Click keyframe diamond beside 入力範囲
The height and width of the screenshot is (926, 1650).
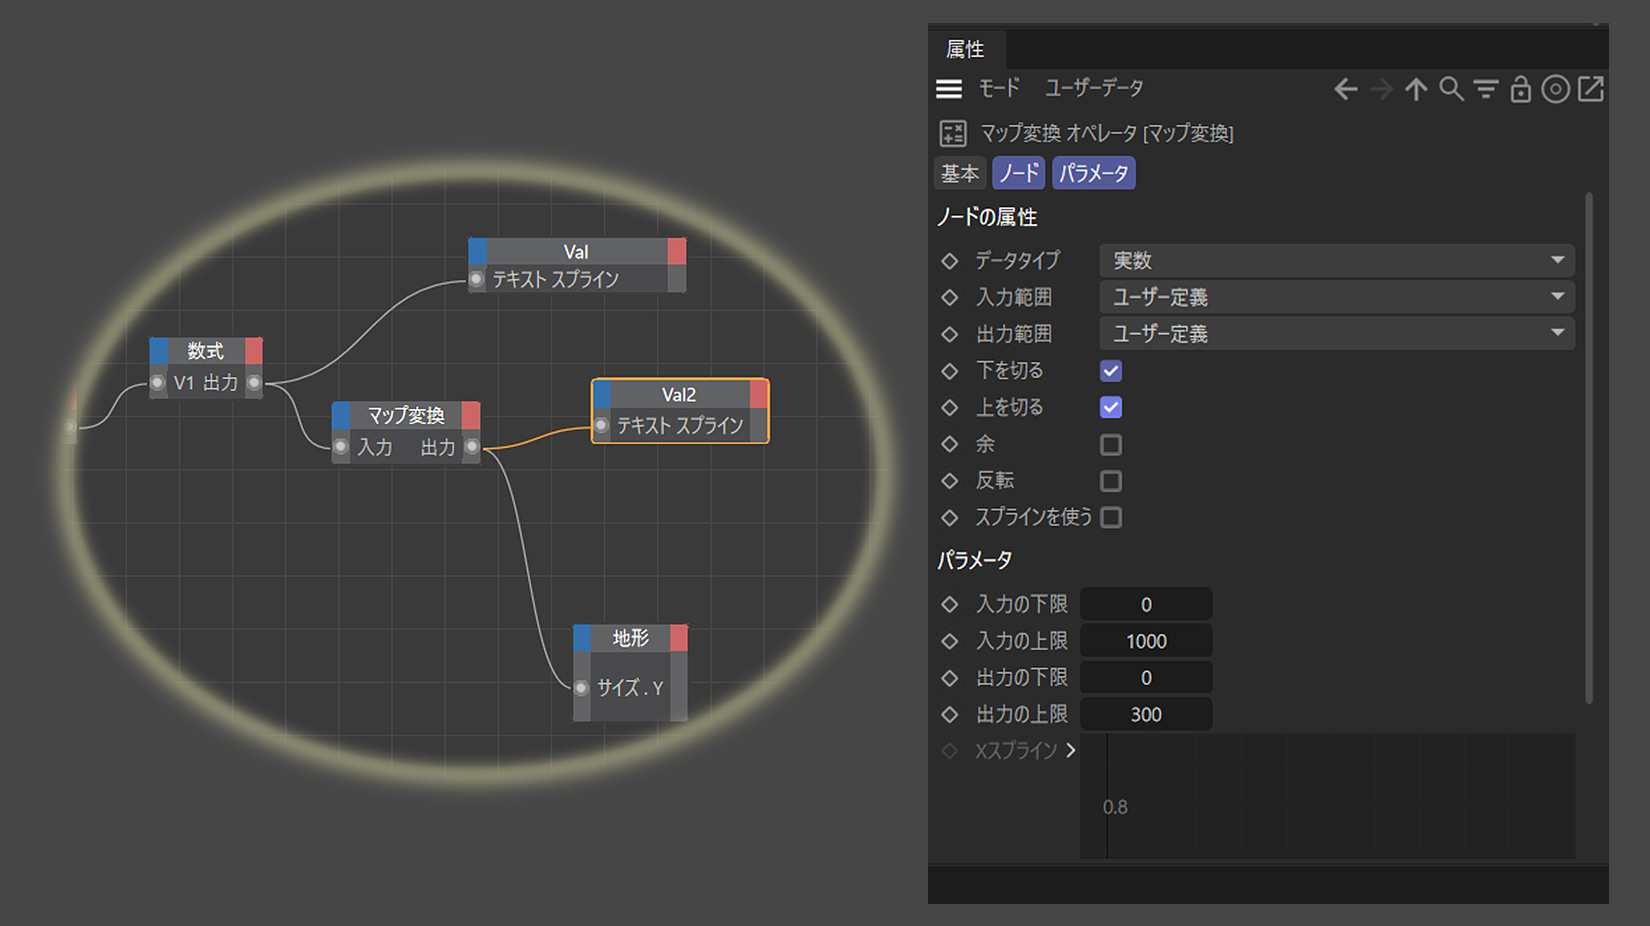point(950,297)
